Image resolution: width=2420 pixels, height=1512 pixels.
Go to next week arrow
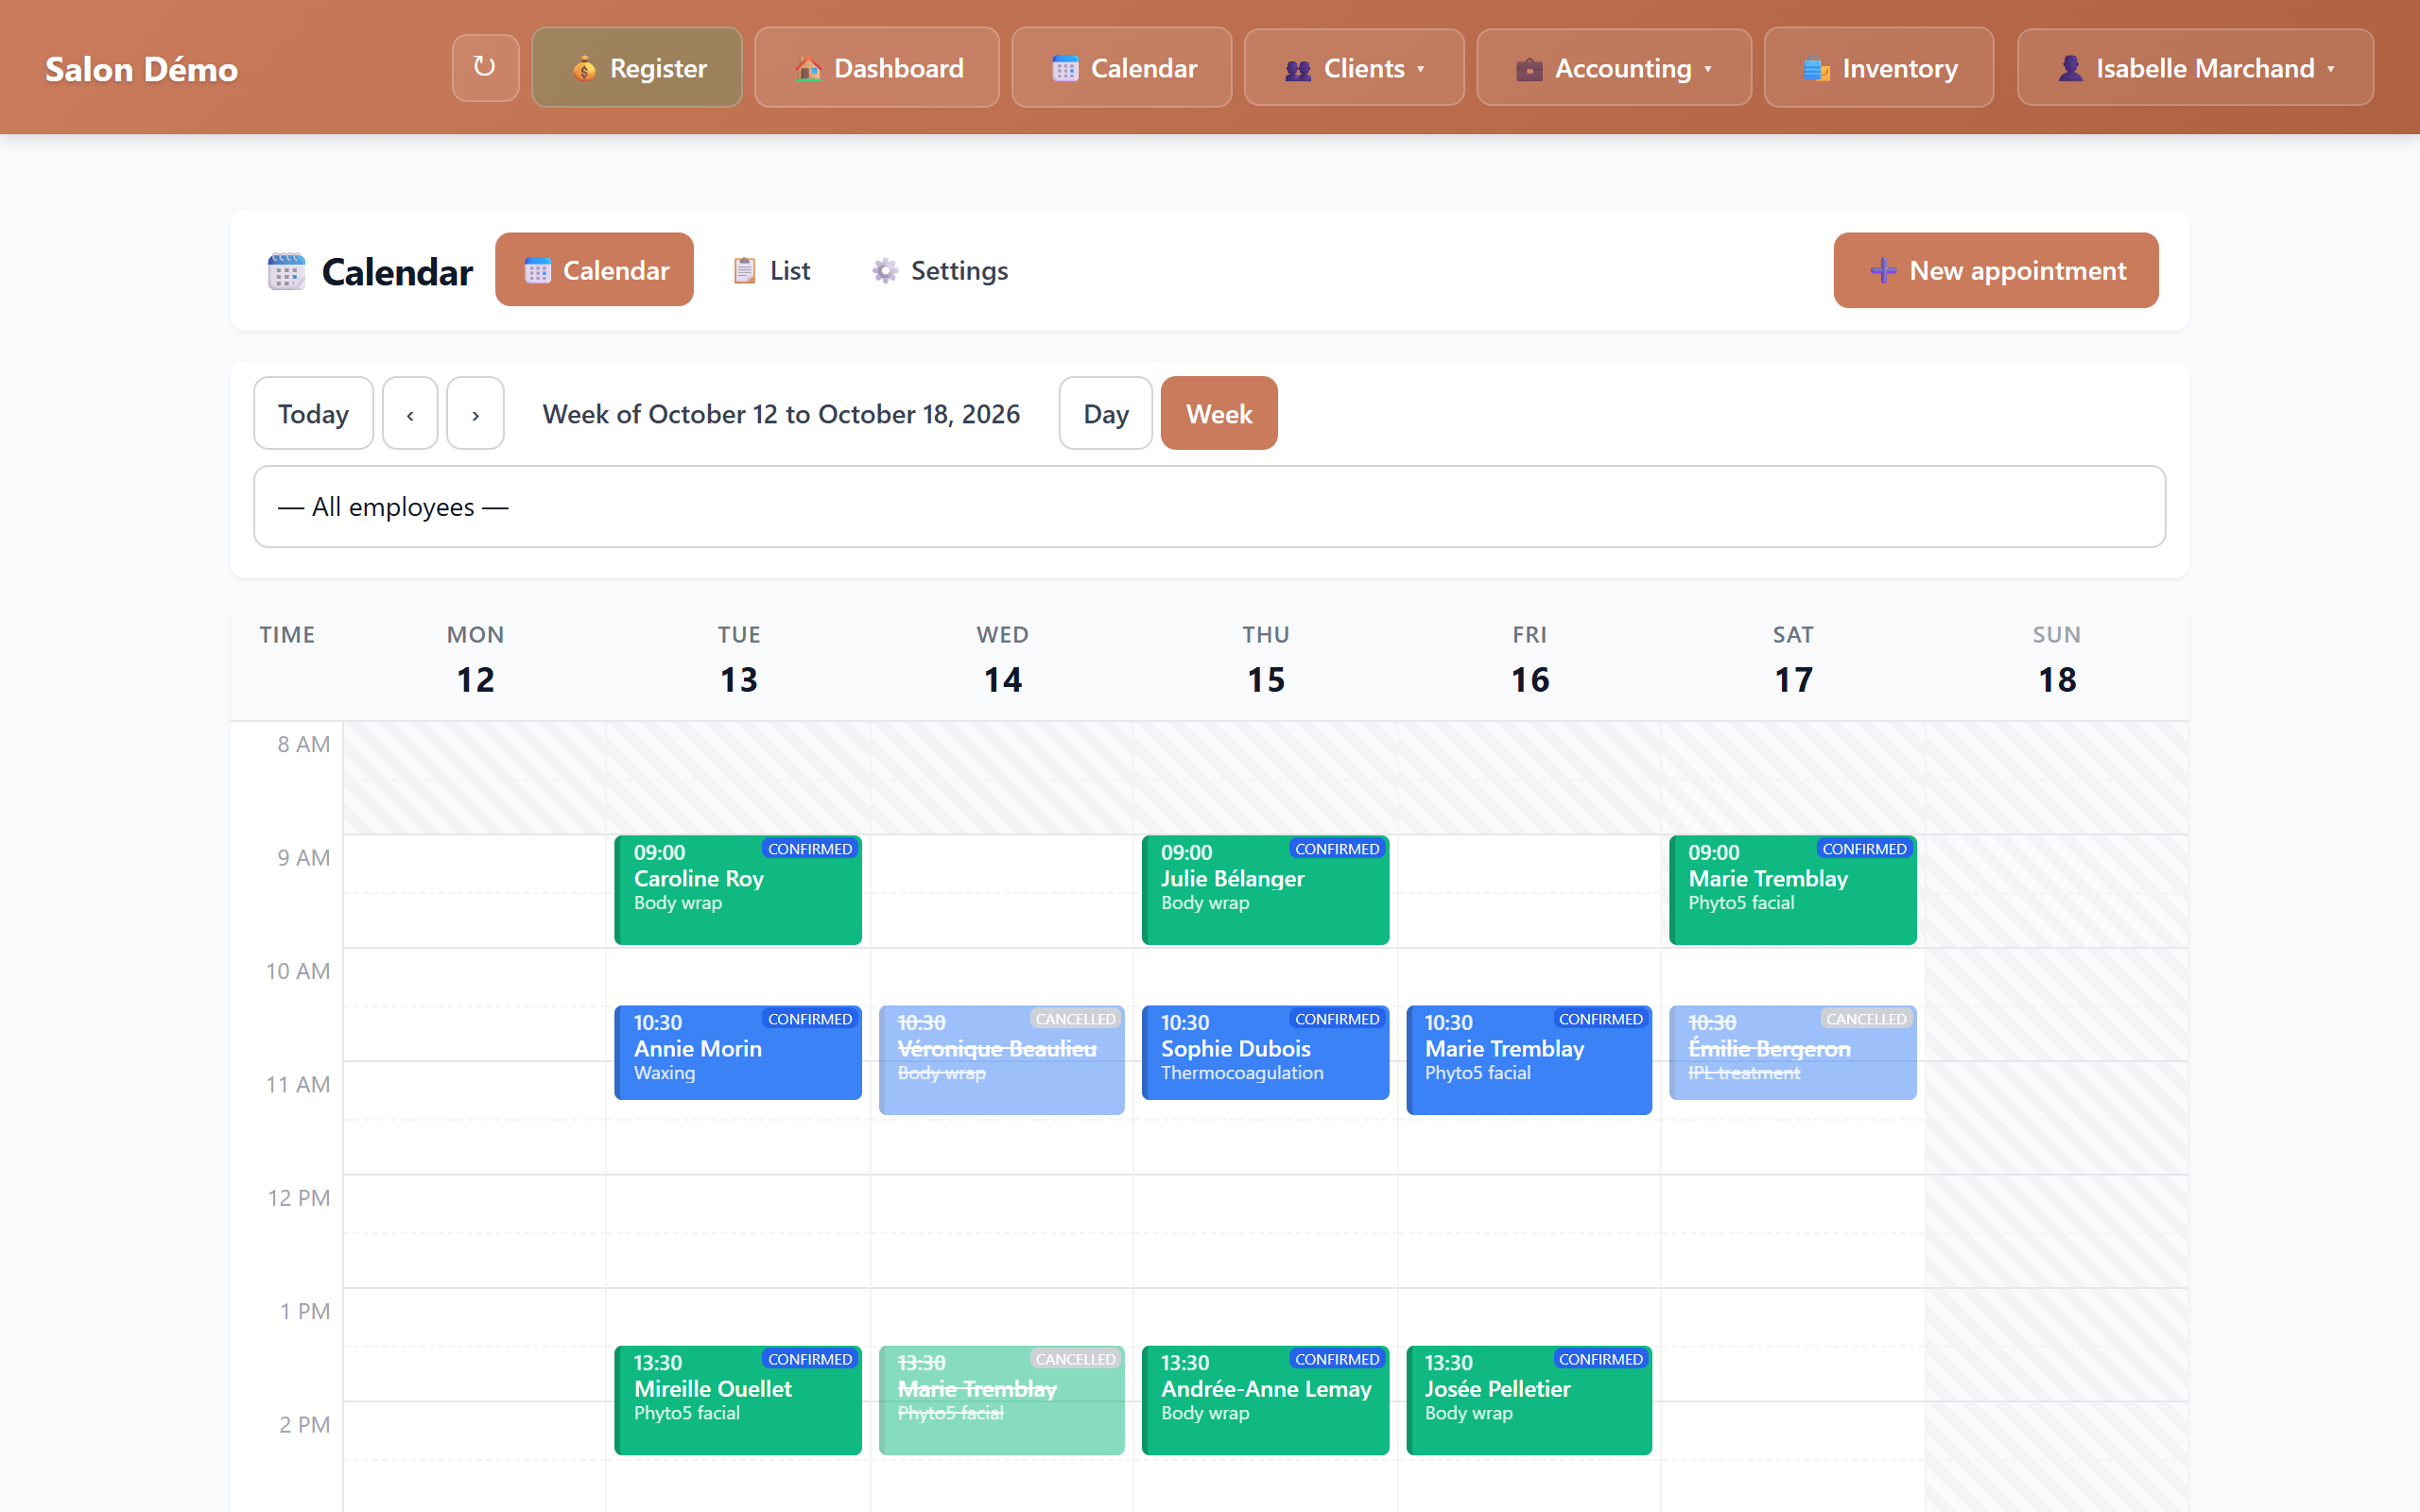coord(475,413)
